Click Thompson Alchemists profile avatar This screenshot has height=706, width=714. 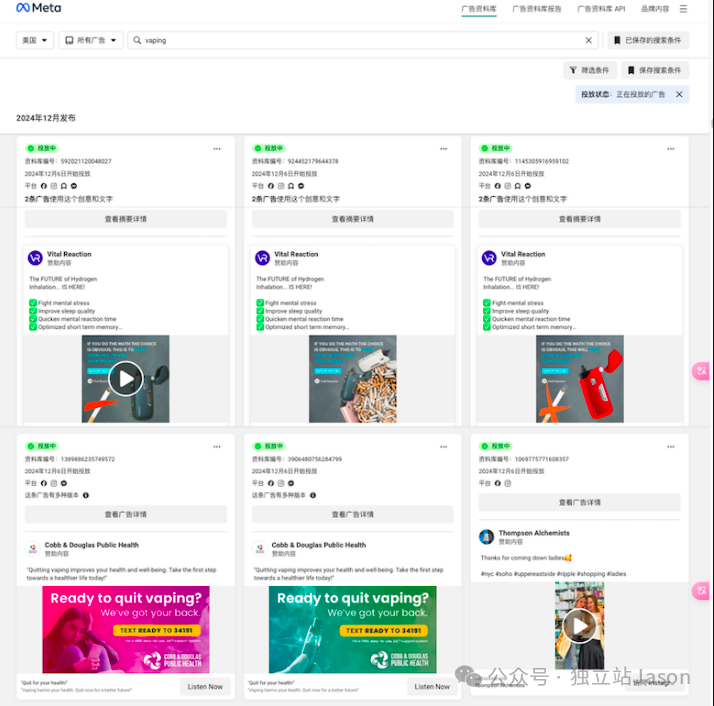click(x=487, y=537)
